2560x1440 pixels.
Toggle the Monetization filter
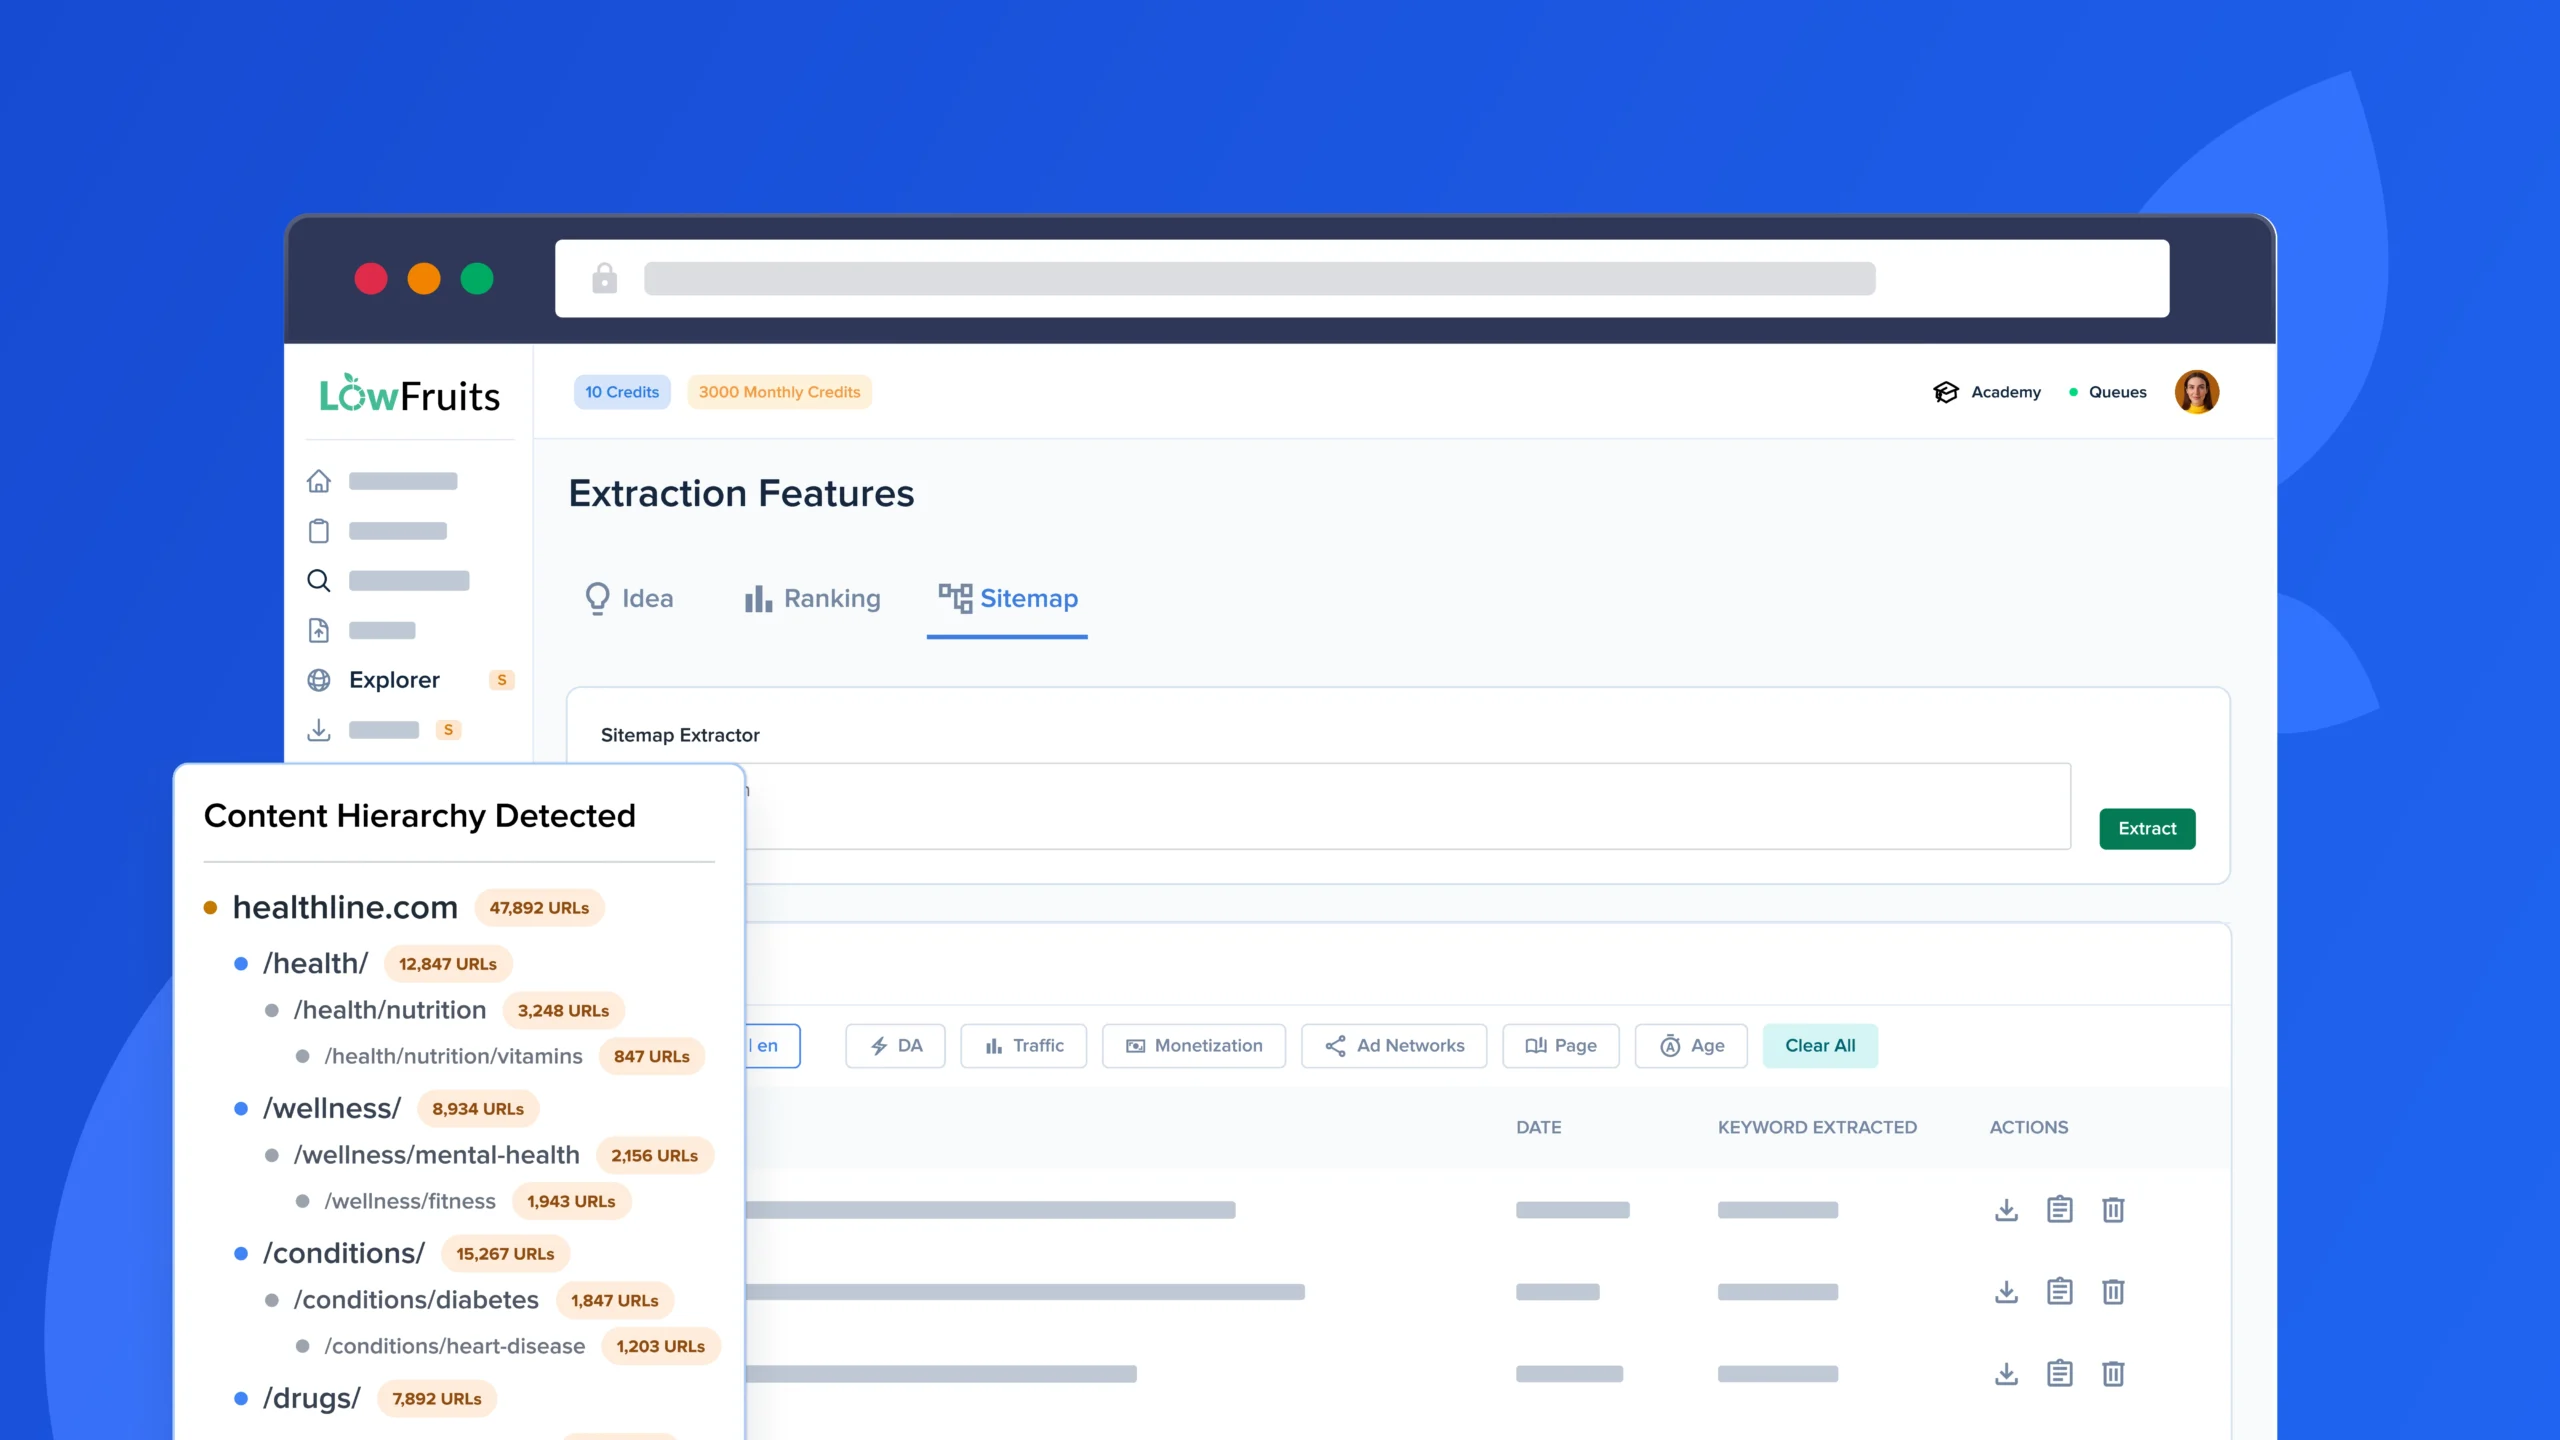[x=1193, y=1045]
